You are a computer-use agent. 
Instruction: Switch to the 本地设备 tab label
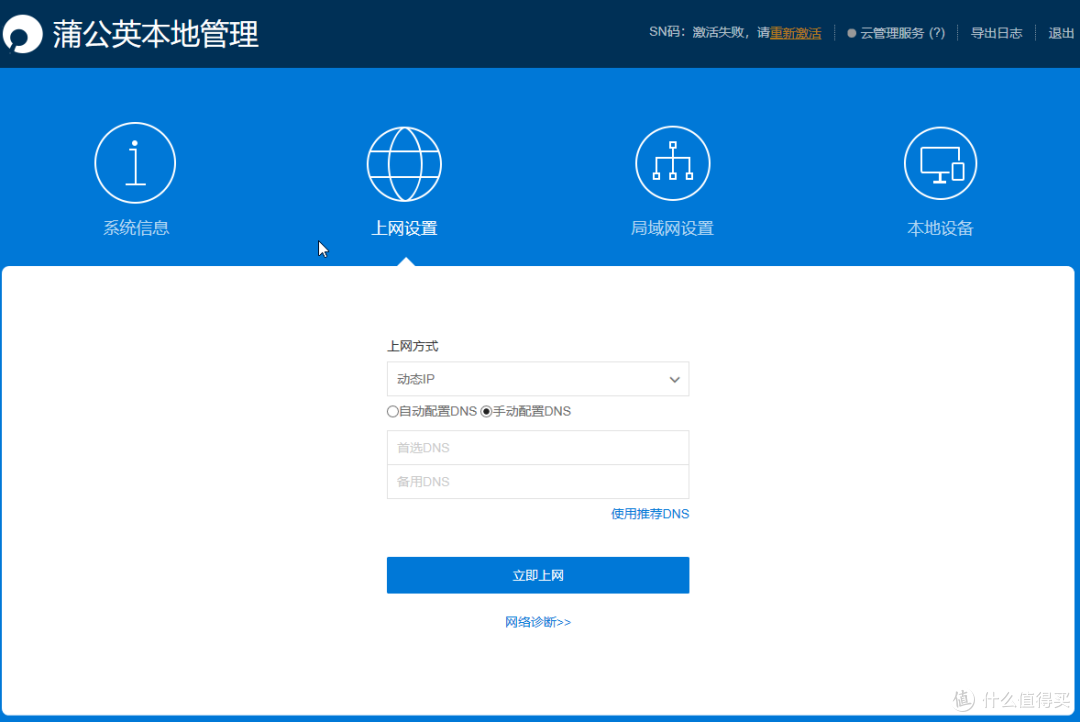940,228
